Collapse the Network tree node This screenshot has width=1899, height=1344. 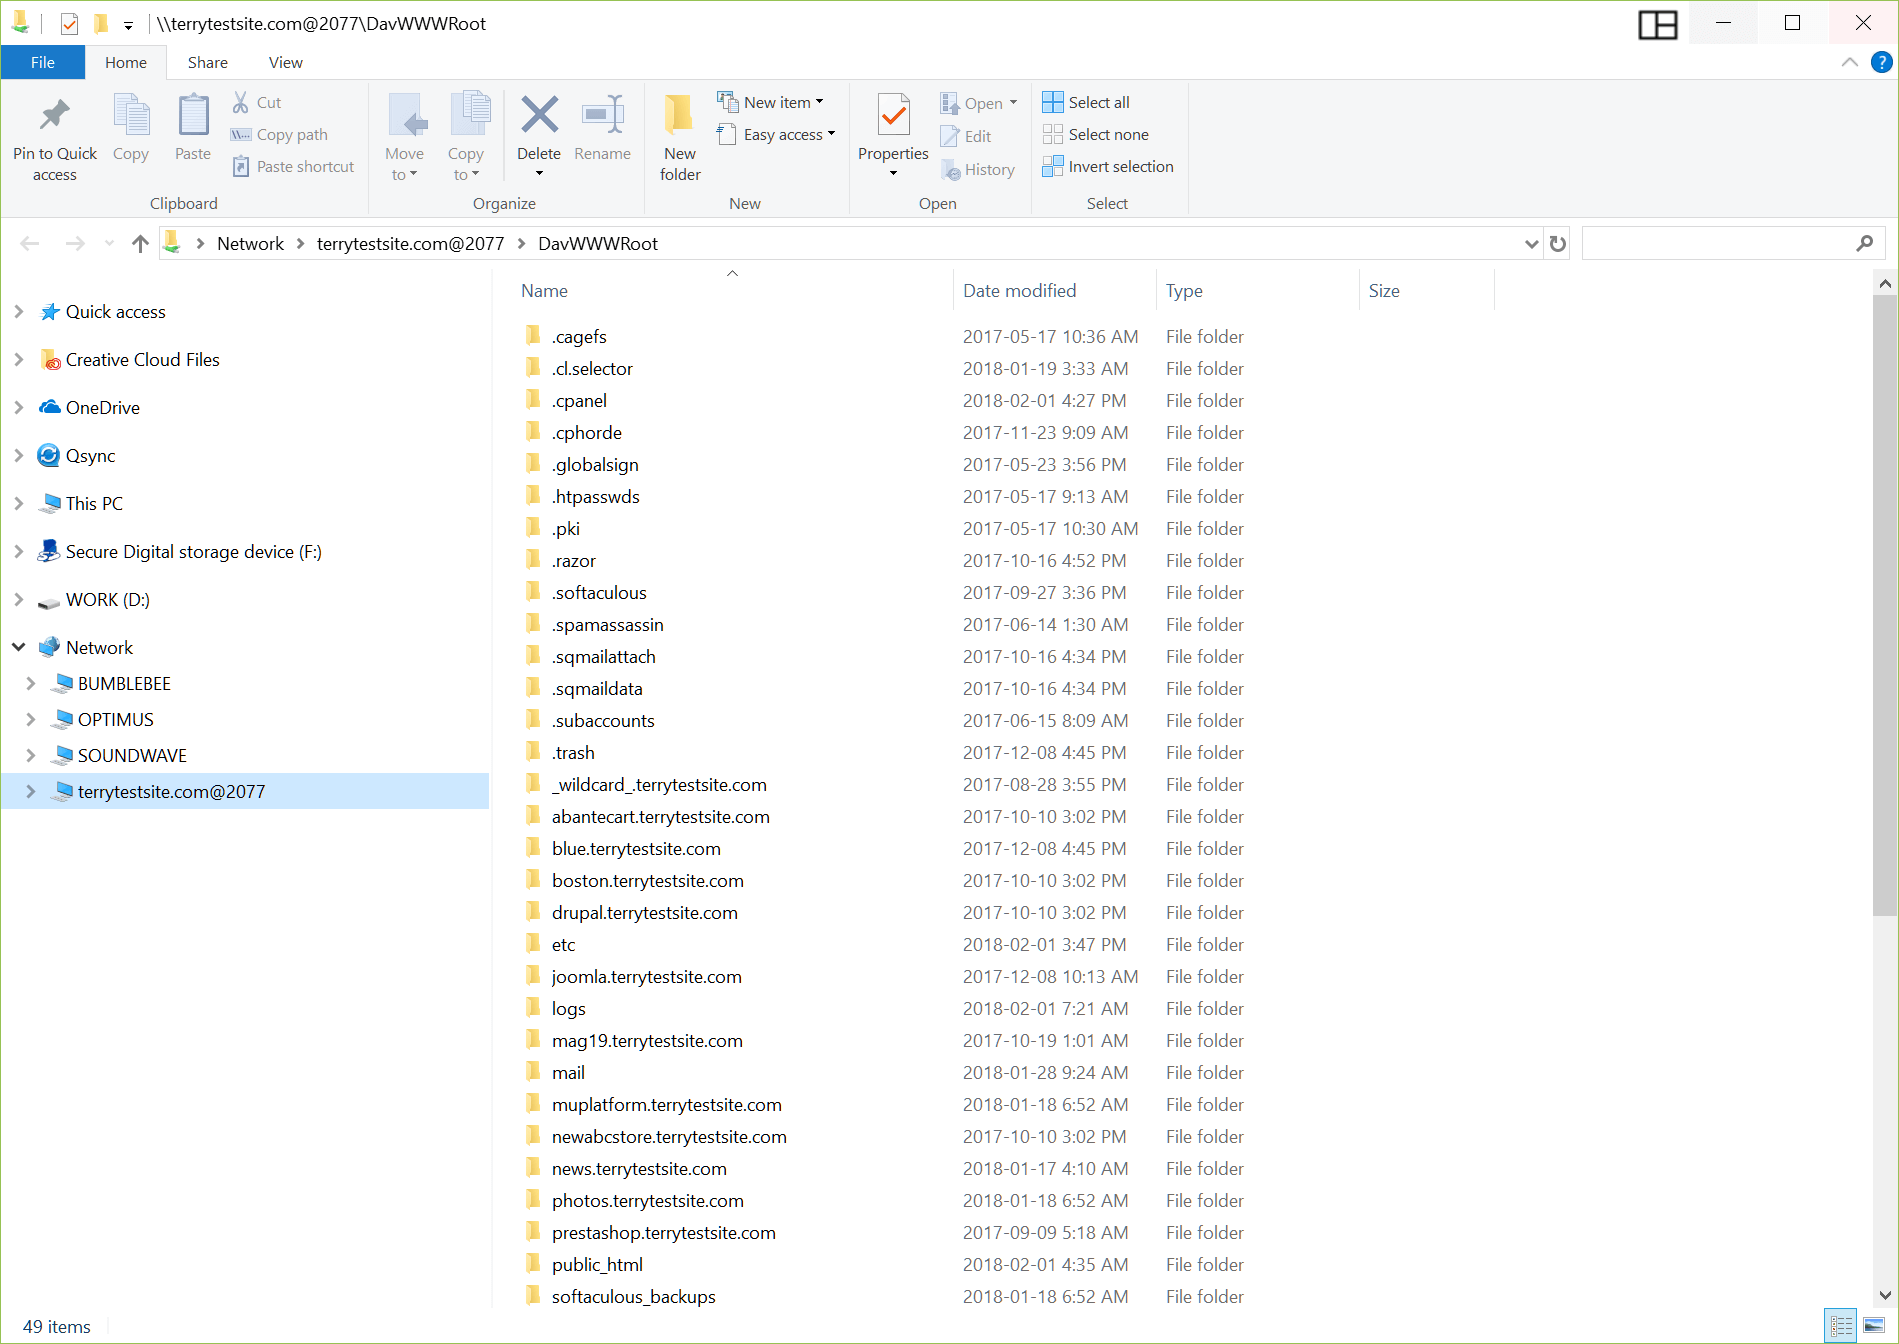click(19, 647)
